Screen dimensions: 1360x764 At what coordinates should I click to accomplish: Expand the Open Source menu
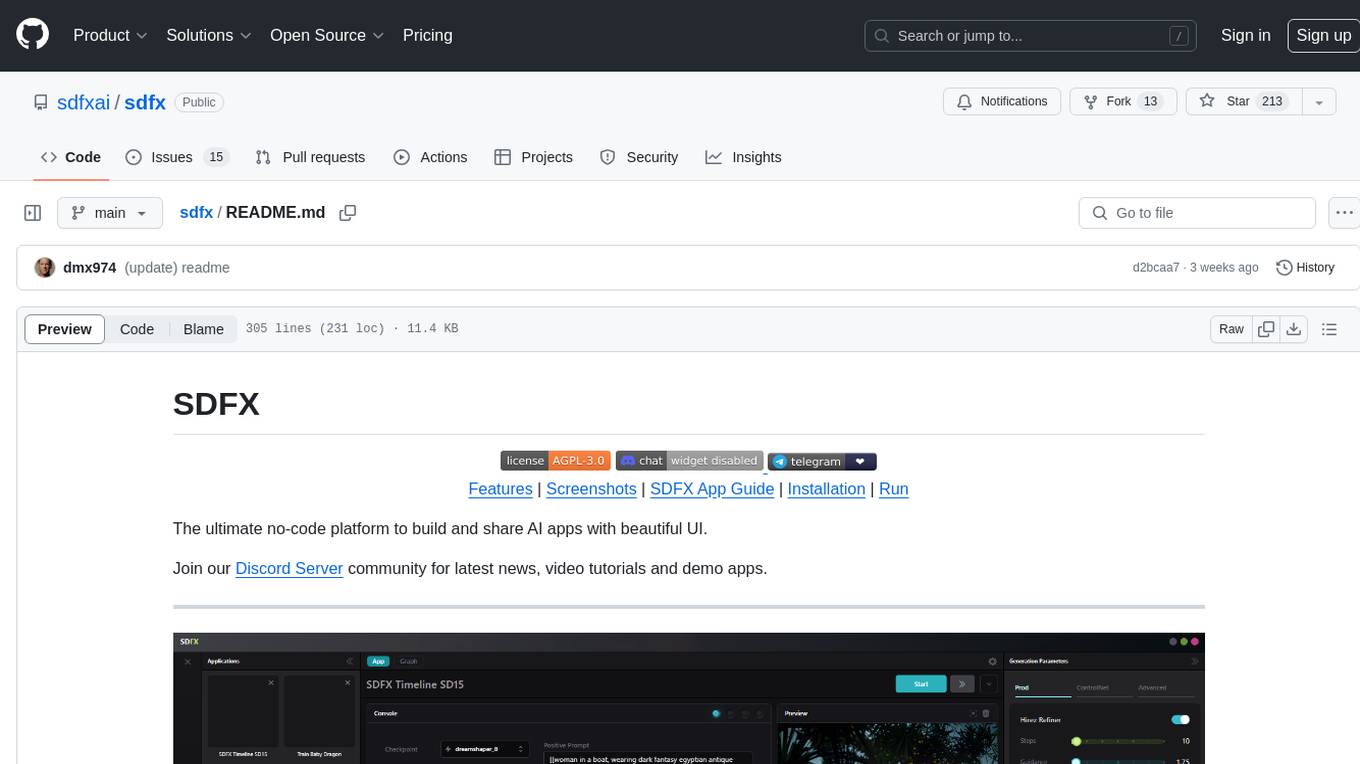327,35
